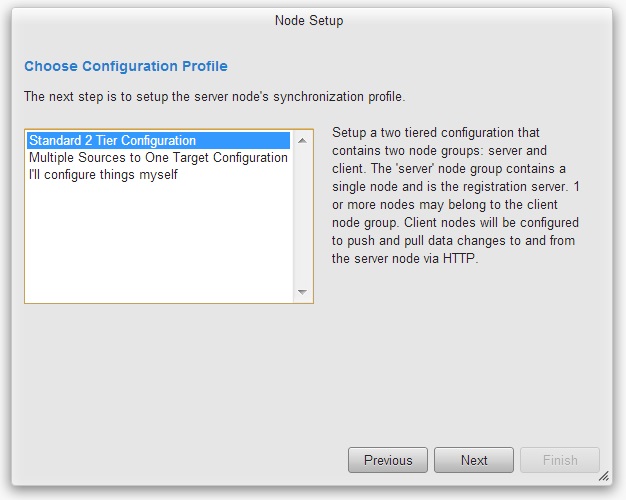Click the word HTTP in the description
The image size is (626, 500).
pos(459,258)
